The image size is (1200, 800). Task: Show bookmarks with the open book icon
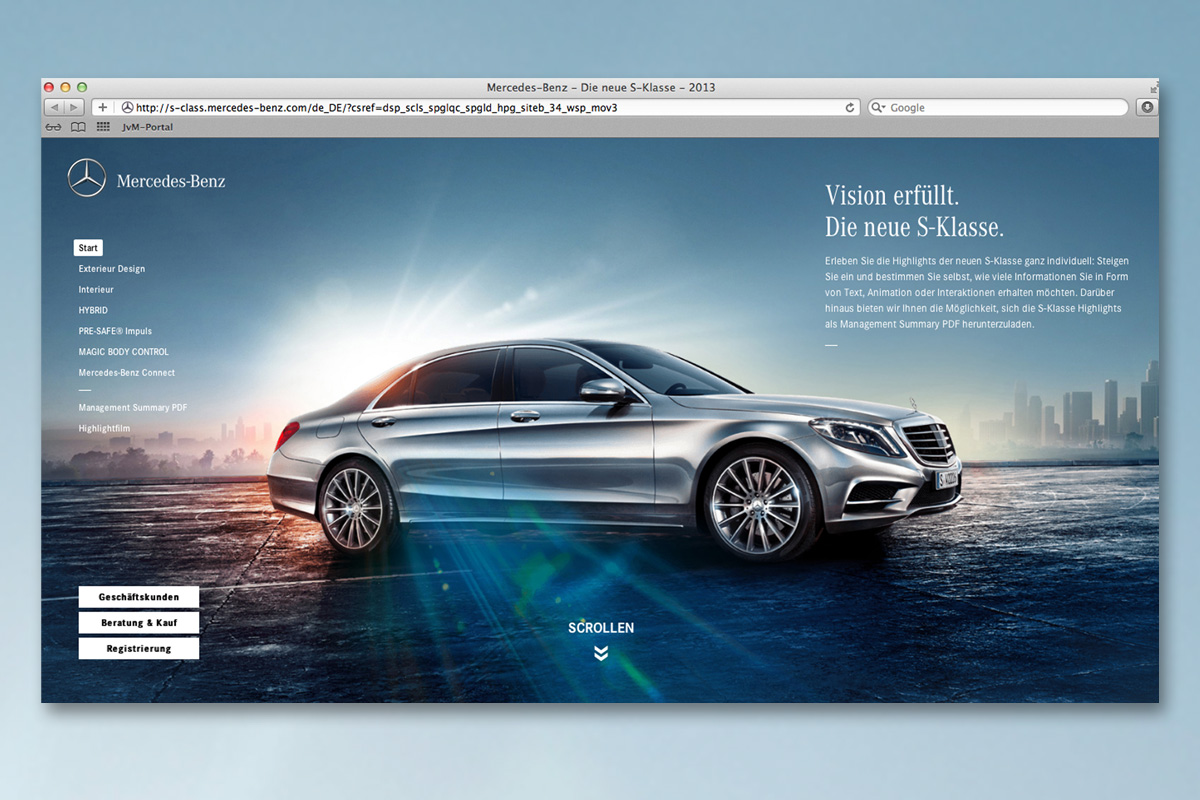click(78, 127)
